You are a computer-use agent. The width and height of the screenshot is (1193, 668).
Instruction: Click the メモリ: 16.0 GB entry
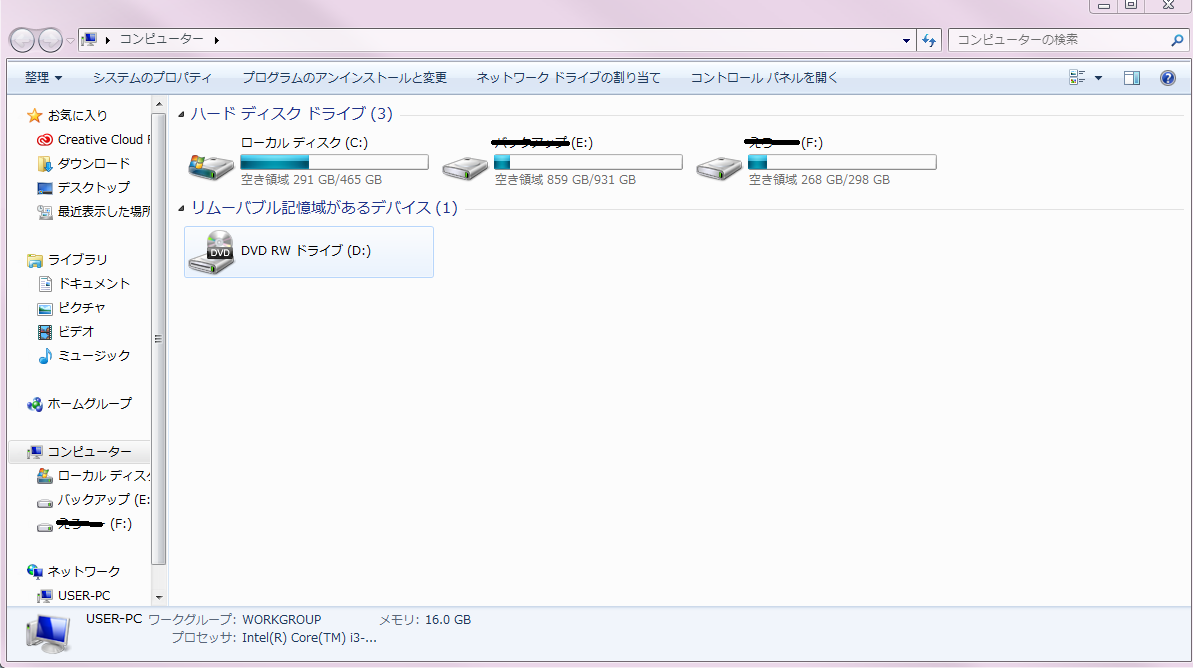tap(425, 620)
